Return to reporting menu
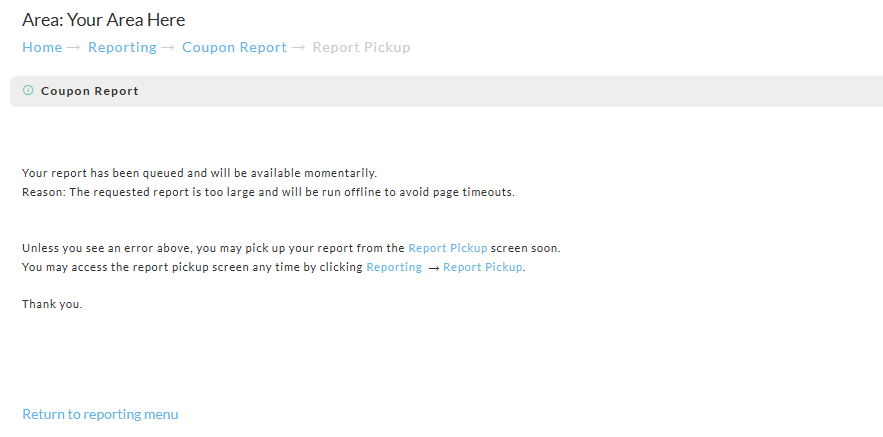This screenshot has width=883, height=437. tap(100, 414)
